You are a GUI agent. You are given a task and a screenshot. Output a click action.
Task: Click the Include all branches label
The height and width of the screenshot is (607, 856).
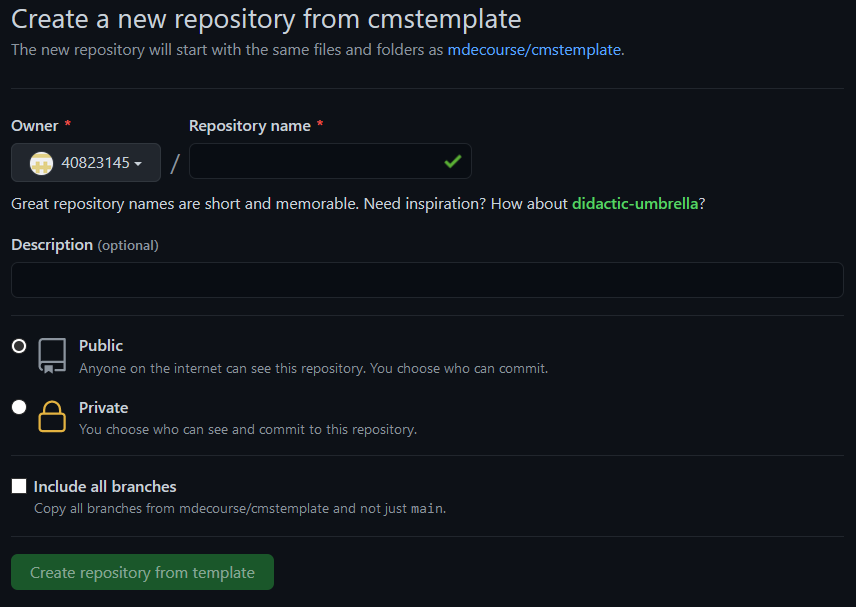click(105, 486)
